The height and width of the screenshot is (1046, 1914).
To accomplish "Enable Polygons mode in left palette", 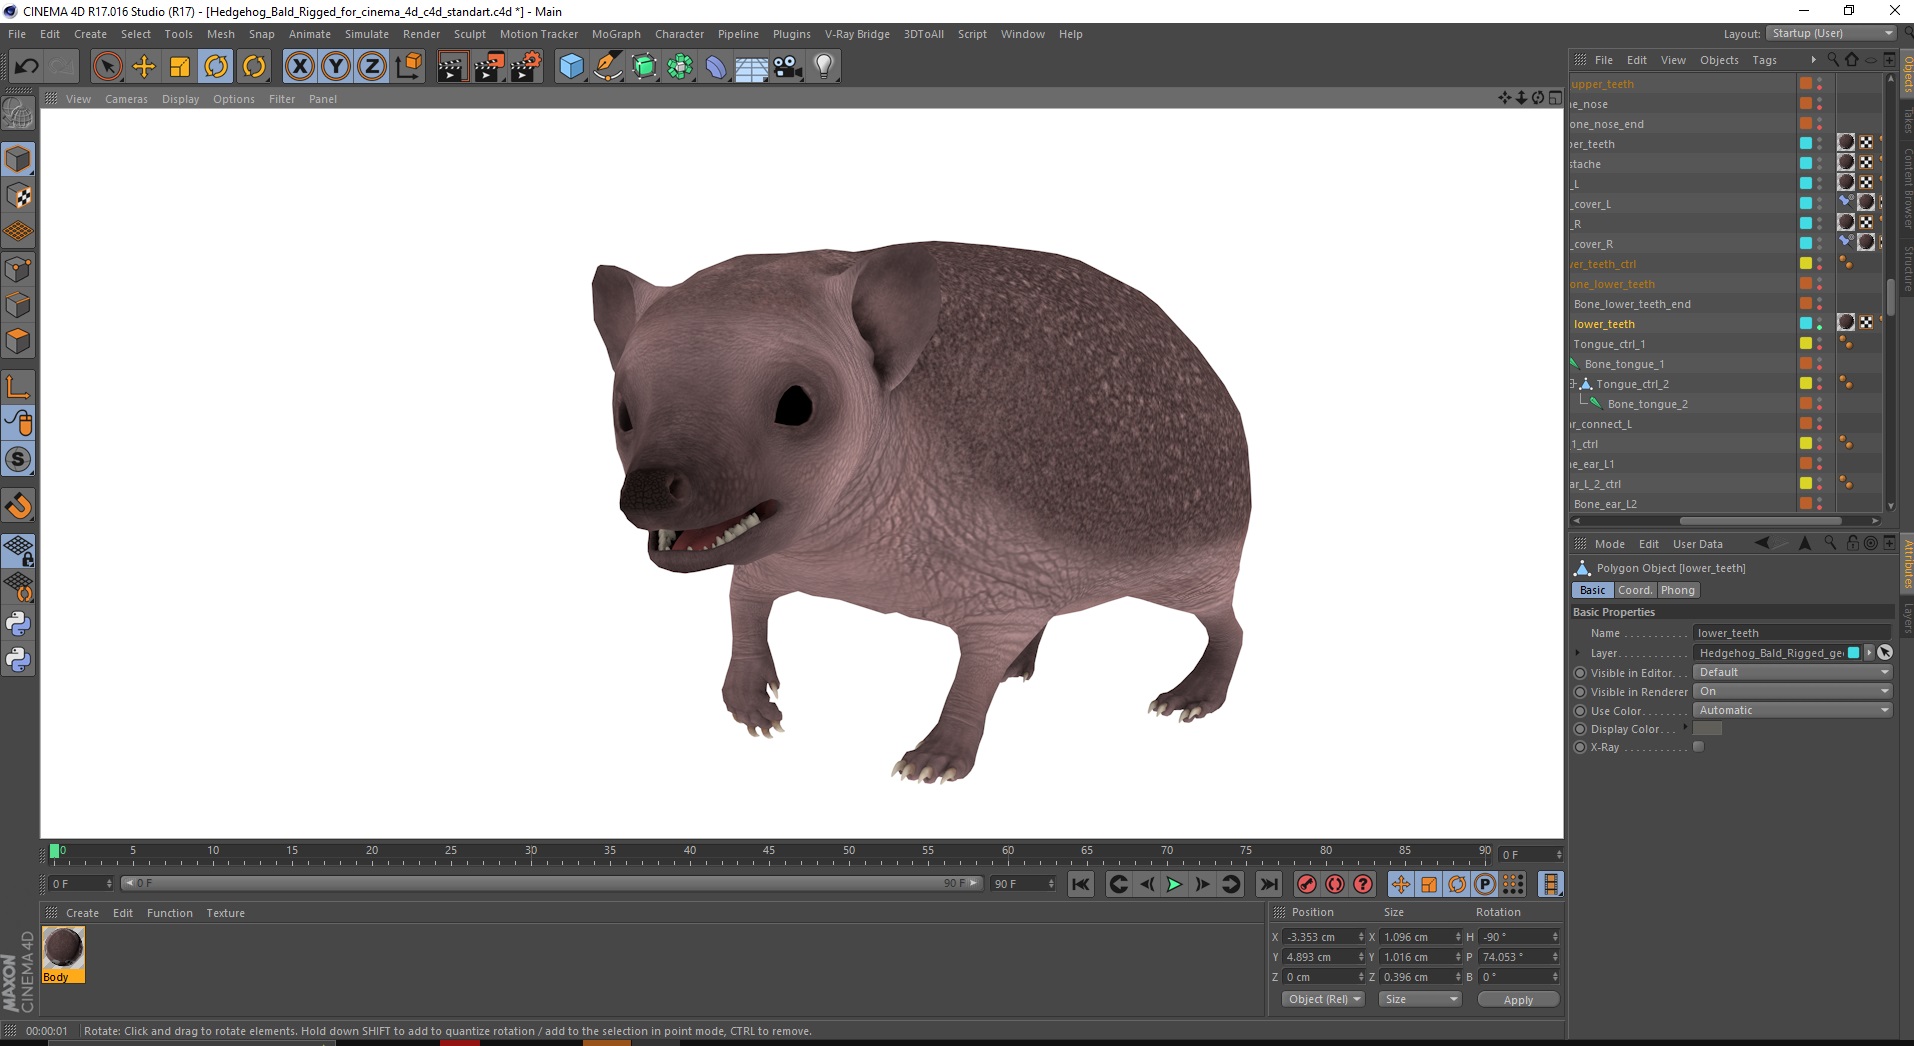I will 18,341.
